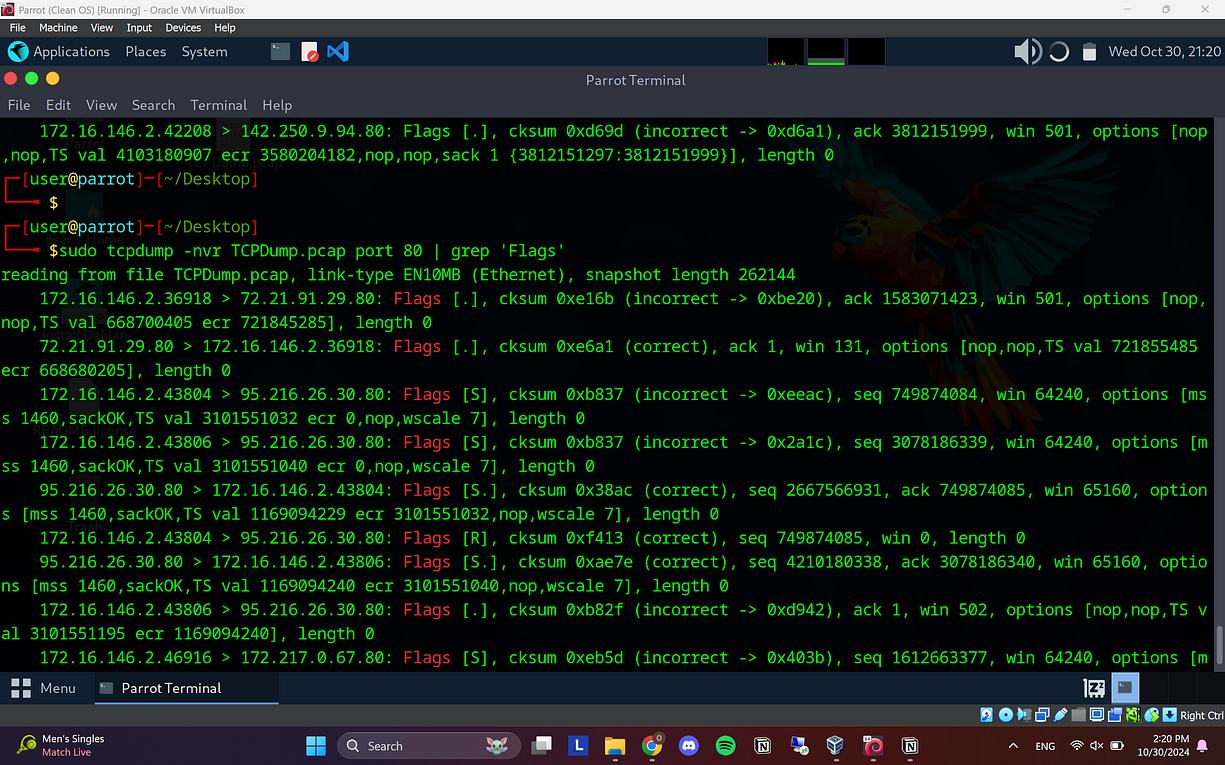This screenshot has height=765, width=1225.
Task: Open the USB devices icon in VirtualBox status bar
Action: 1060,715
